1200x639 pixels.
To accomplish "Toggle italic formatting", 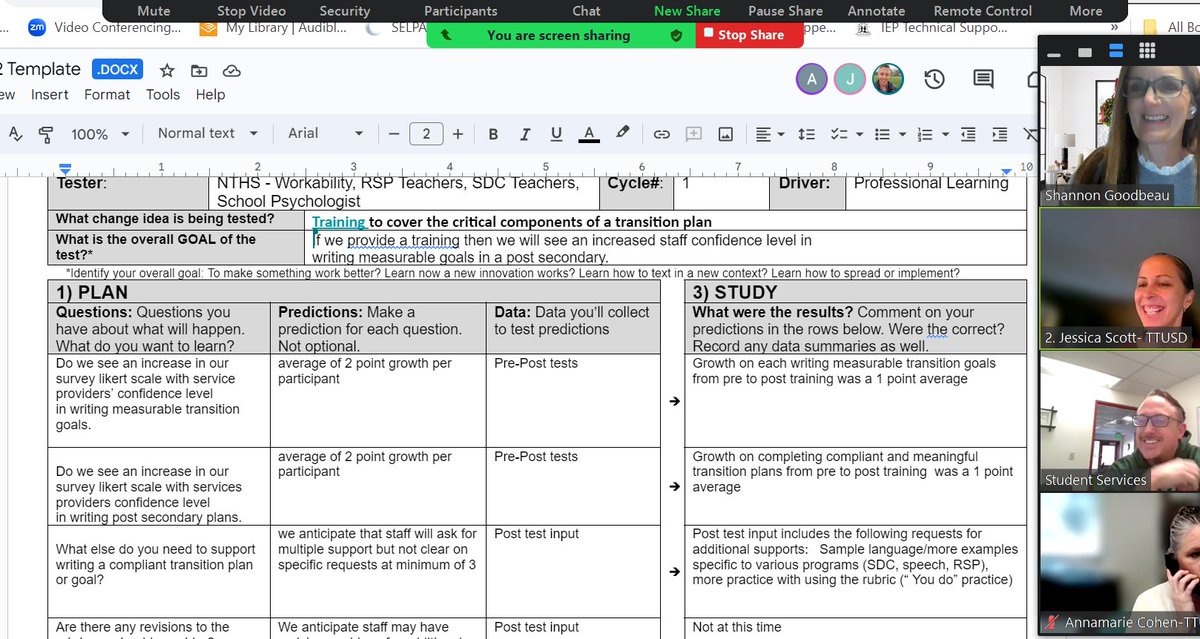I will click(525, 133).
